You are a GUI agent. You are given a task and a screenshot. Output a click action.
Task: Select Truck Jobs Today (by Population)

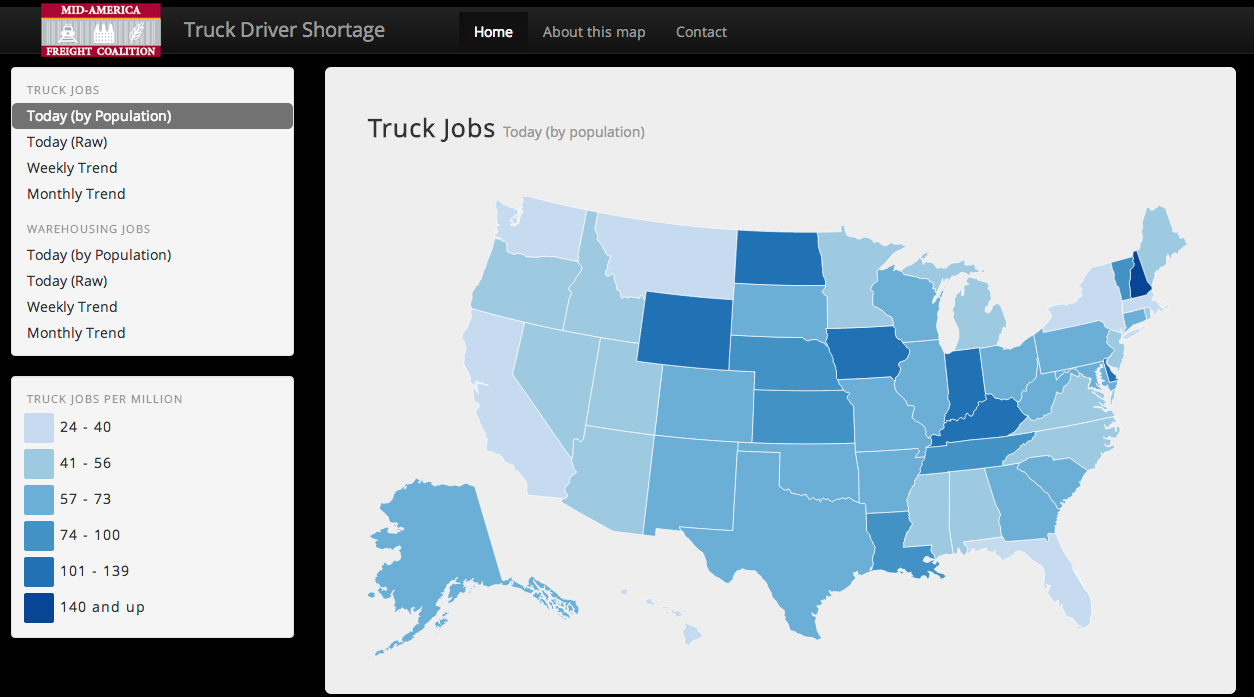click(152, 116)
